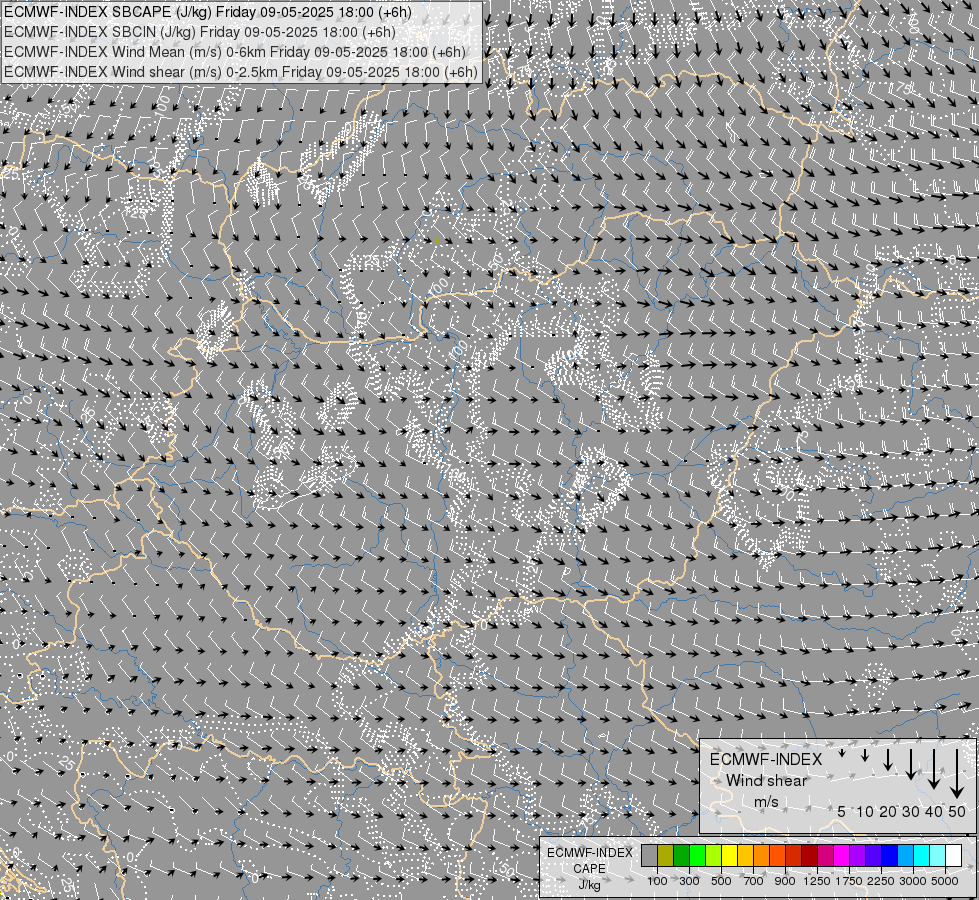Select the pale cyan CAPE swatch
This screenshot has height=900, width=979.
pyautogui.click(x=938, y=856)
